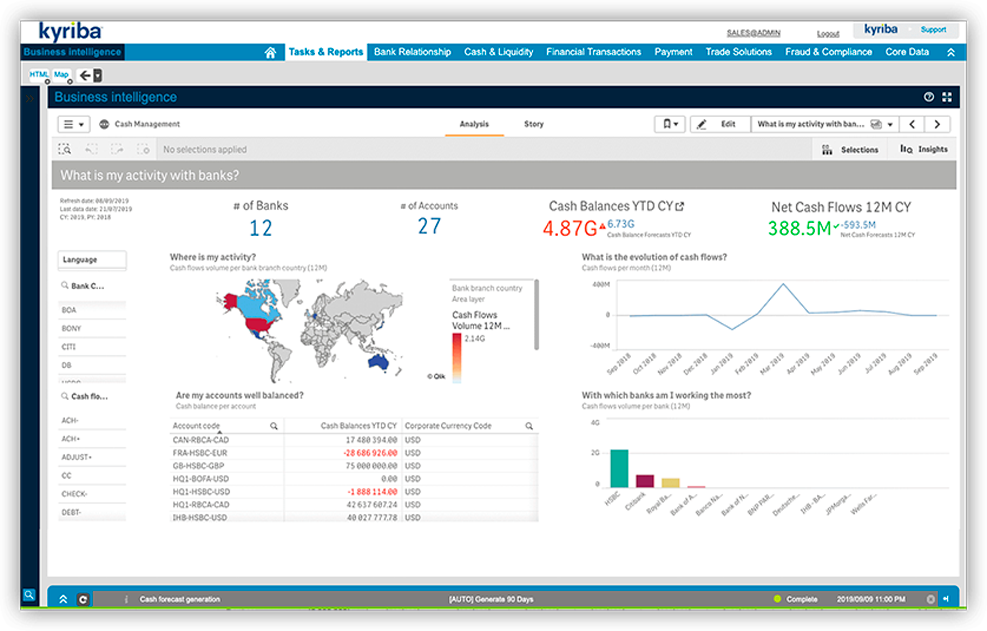Click the Edit sheet button
Screen dimensions: 987x631
pos(719,124)
